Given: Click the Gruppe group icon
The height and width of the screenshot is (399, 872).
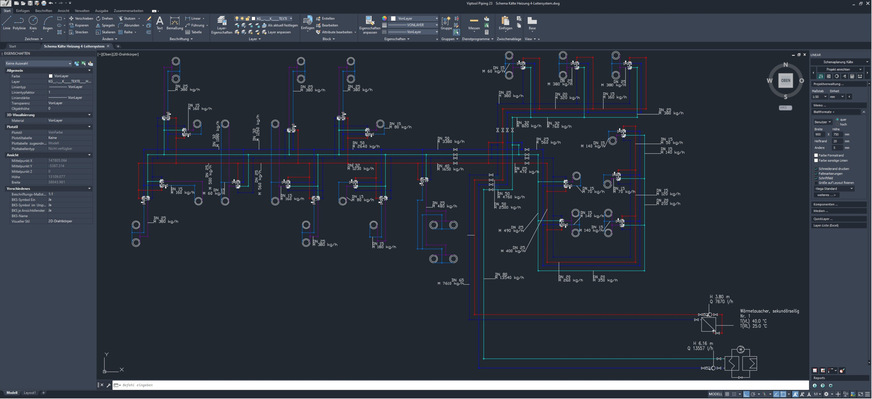Looking at the screenshot, I should (x=445, y=21).
